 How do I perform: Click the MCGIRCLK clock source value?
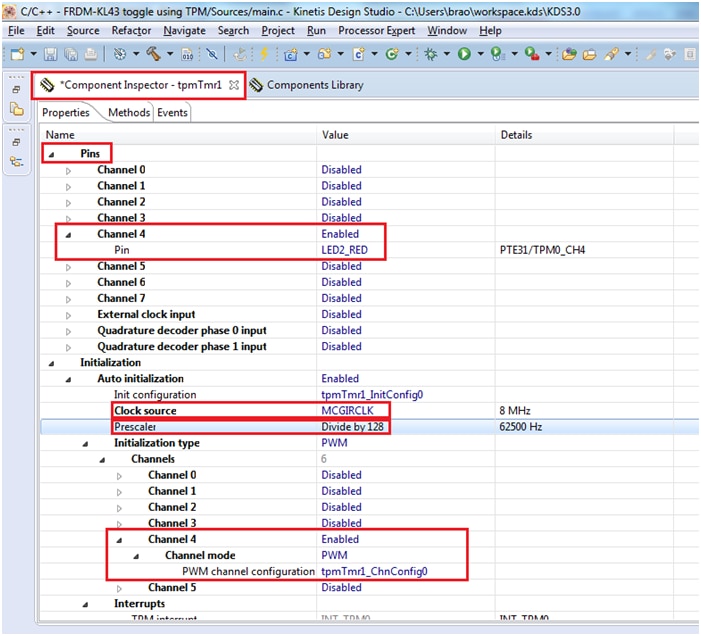pyautogui.click(x=347, y=411)
